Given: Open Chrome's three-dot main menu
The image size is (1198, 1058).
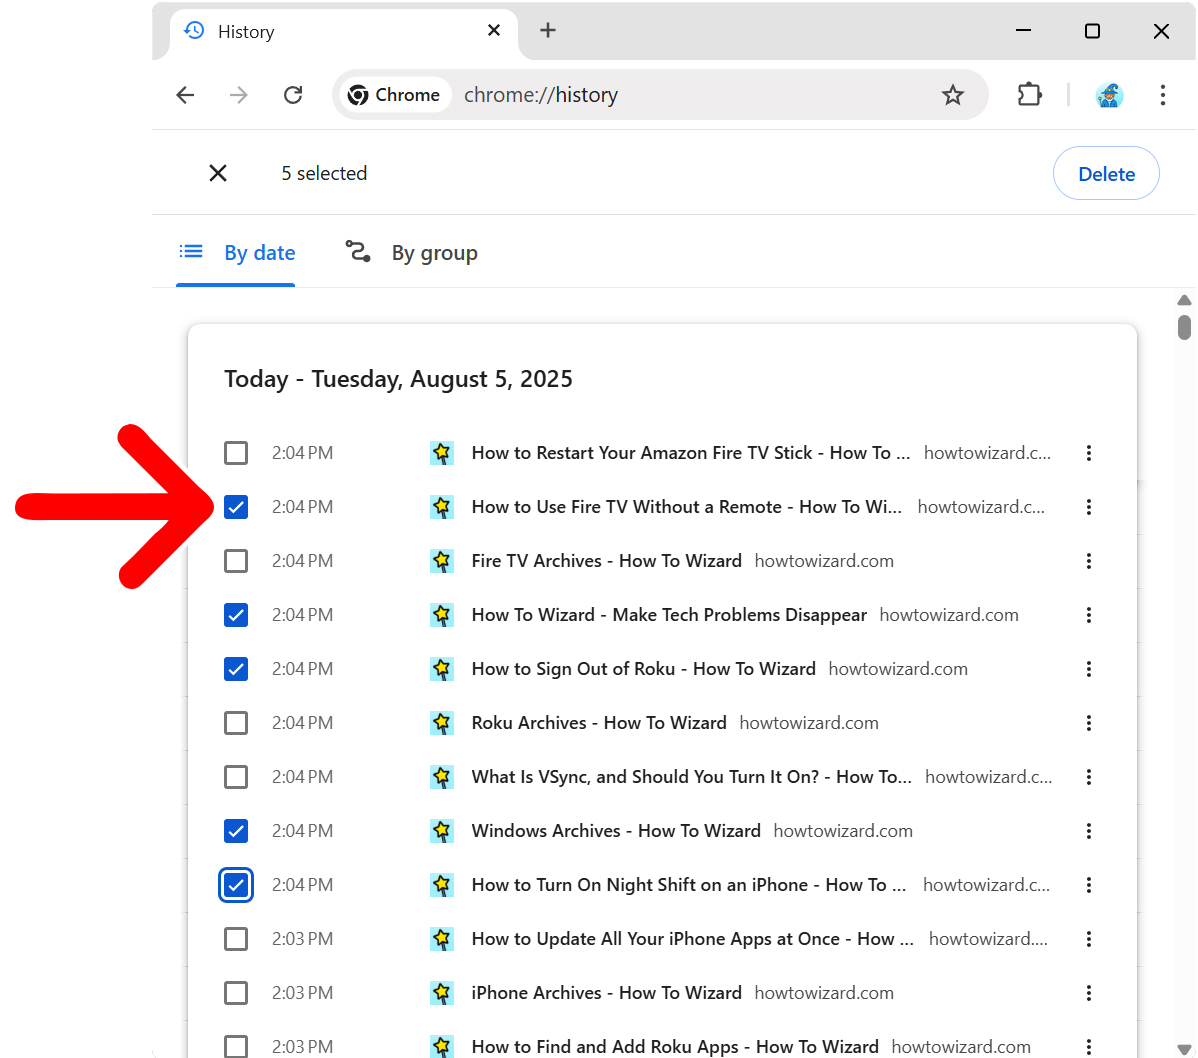Looking at the screenshot, I should pos(1162,95).
